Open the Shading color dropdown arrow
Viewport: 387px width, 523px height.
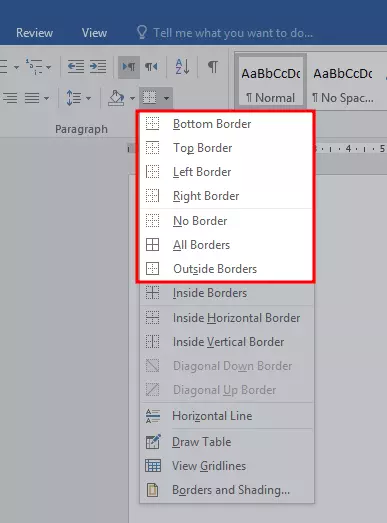(x=132, y=98)
